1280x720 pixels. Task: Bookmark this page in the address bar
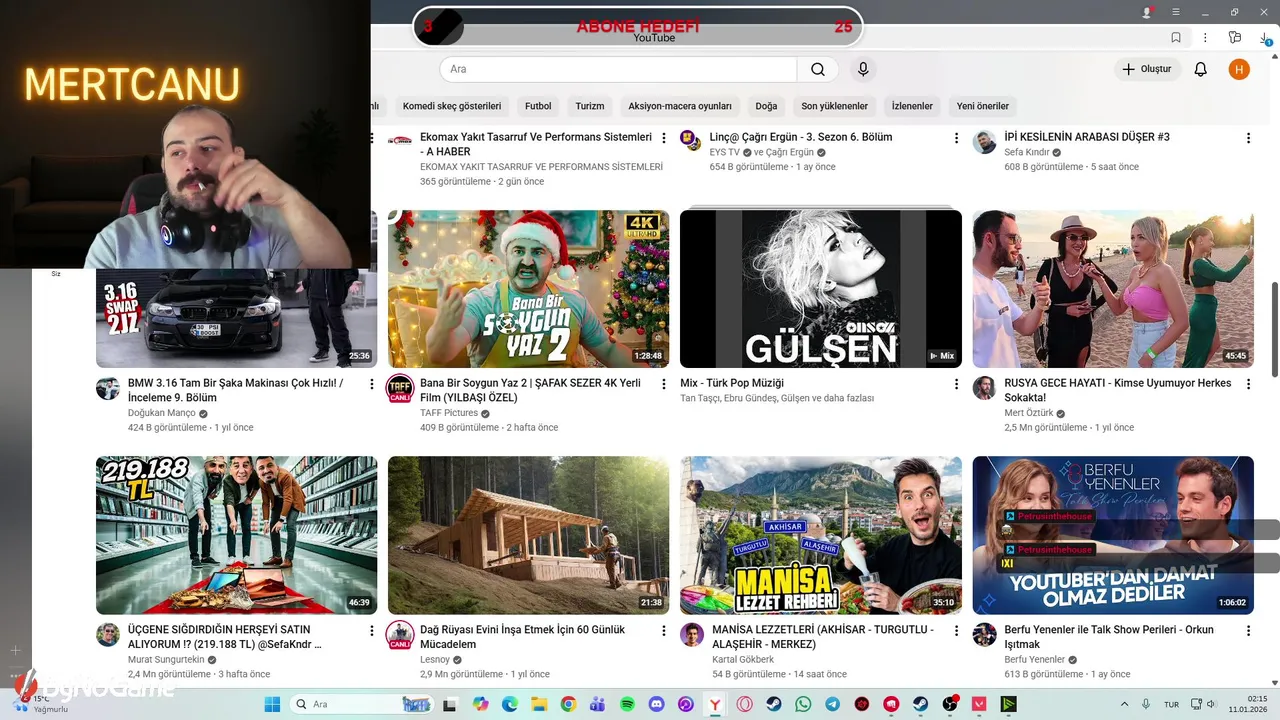1176,37
